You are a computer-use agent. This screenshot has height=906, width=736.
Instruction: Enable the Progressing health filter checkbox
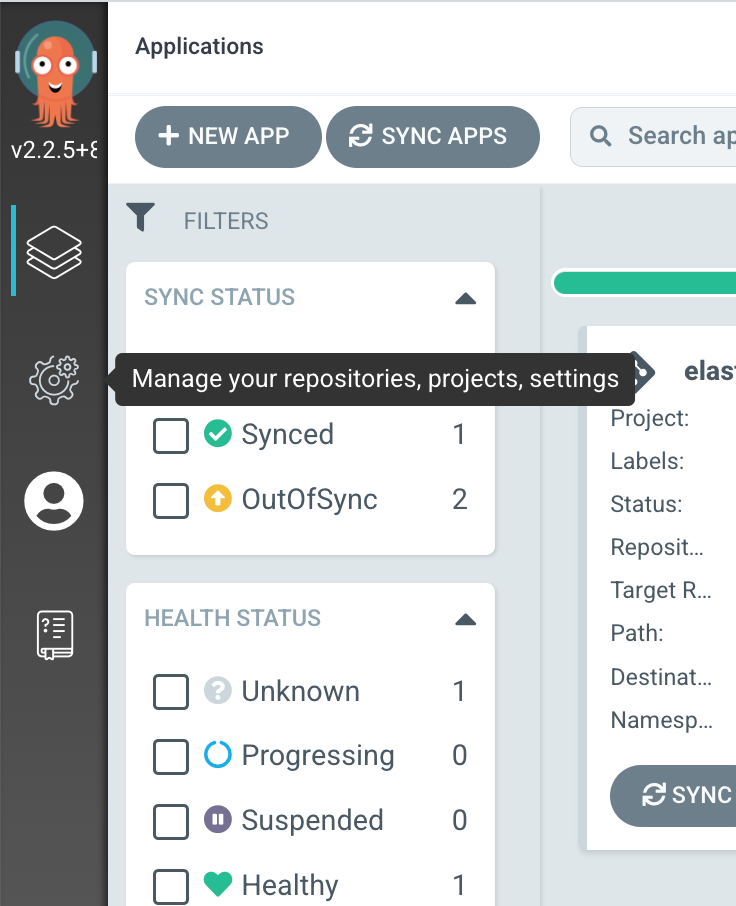point(171,756)
